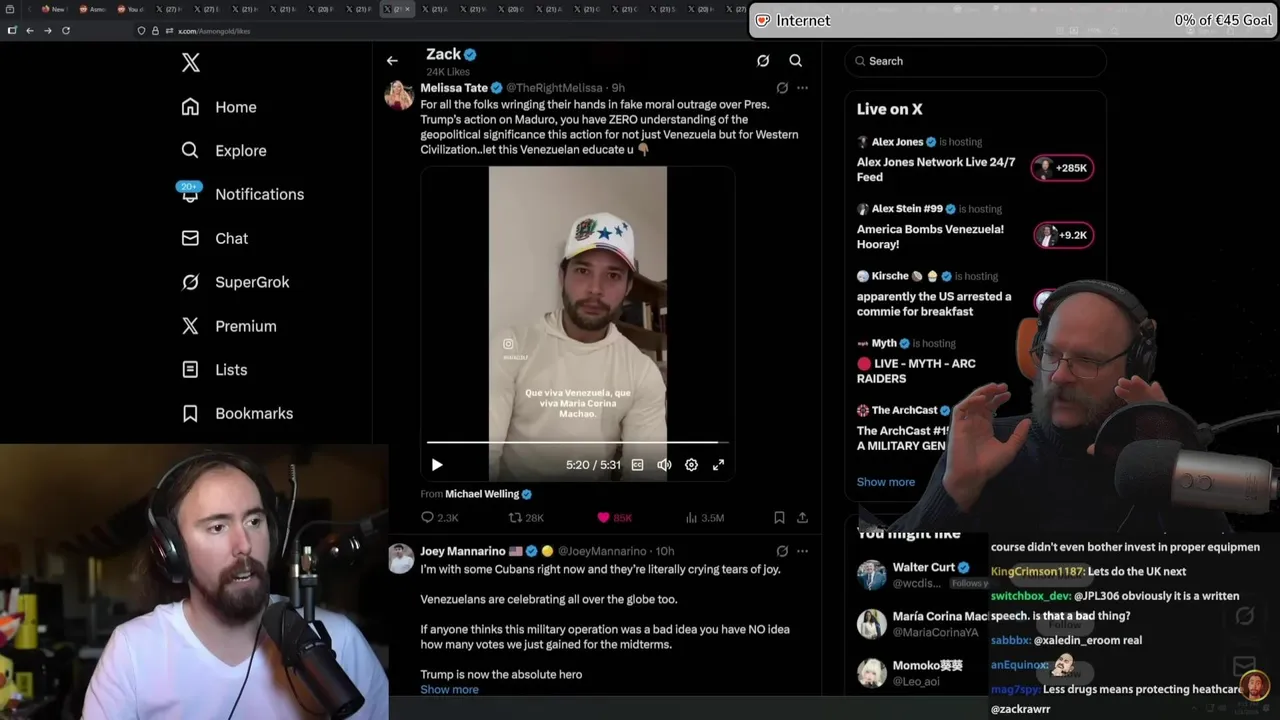The image size is (1280, 720).
Task: Click the search icon in the profile header
Action: click(795, 61)
